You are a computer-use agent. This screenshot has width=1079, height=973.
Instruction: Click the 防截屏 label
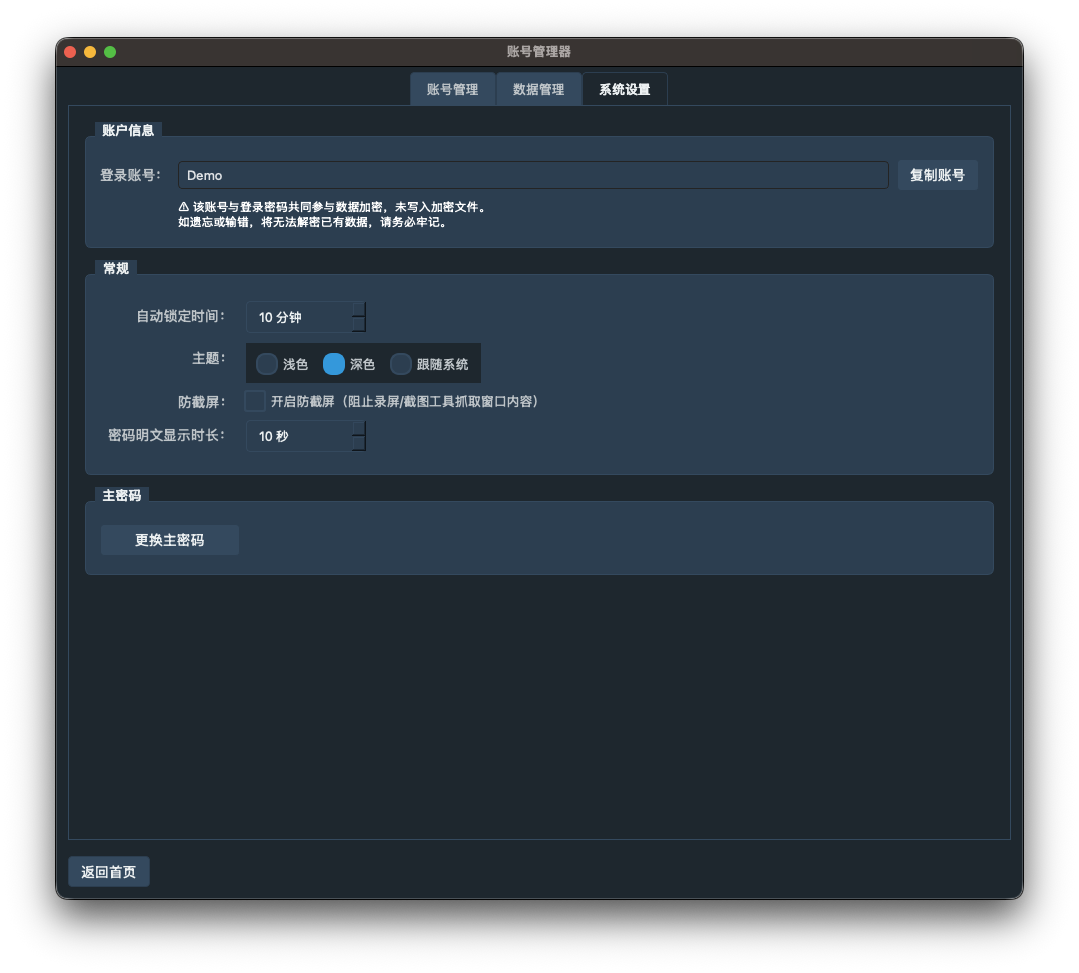[202, 402]
